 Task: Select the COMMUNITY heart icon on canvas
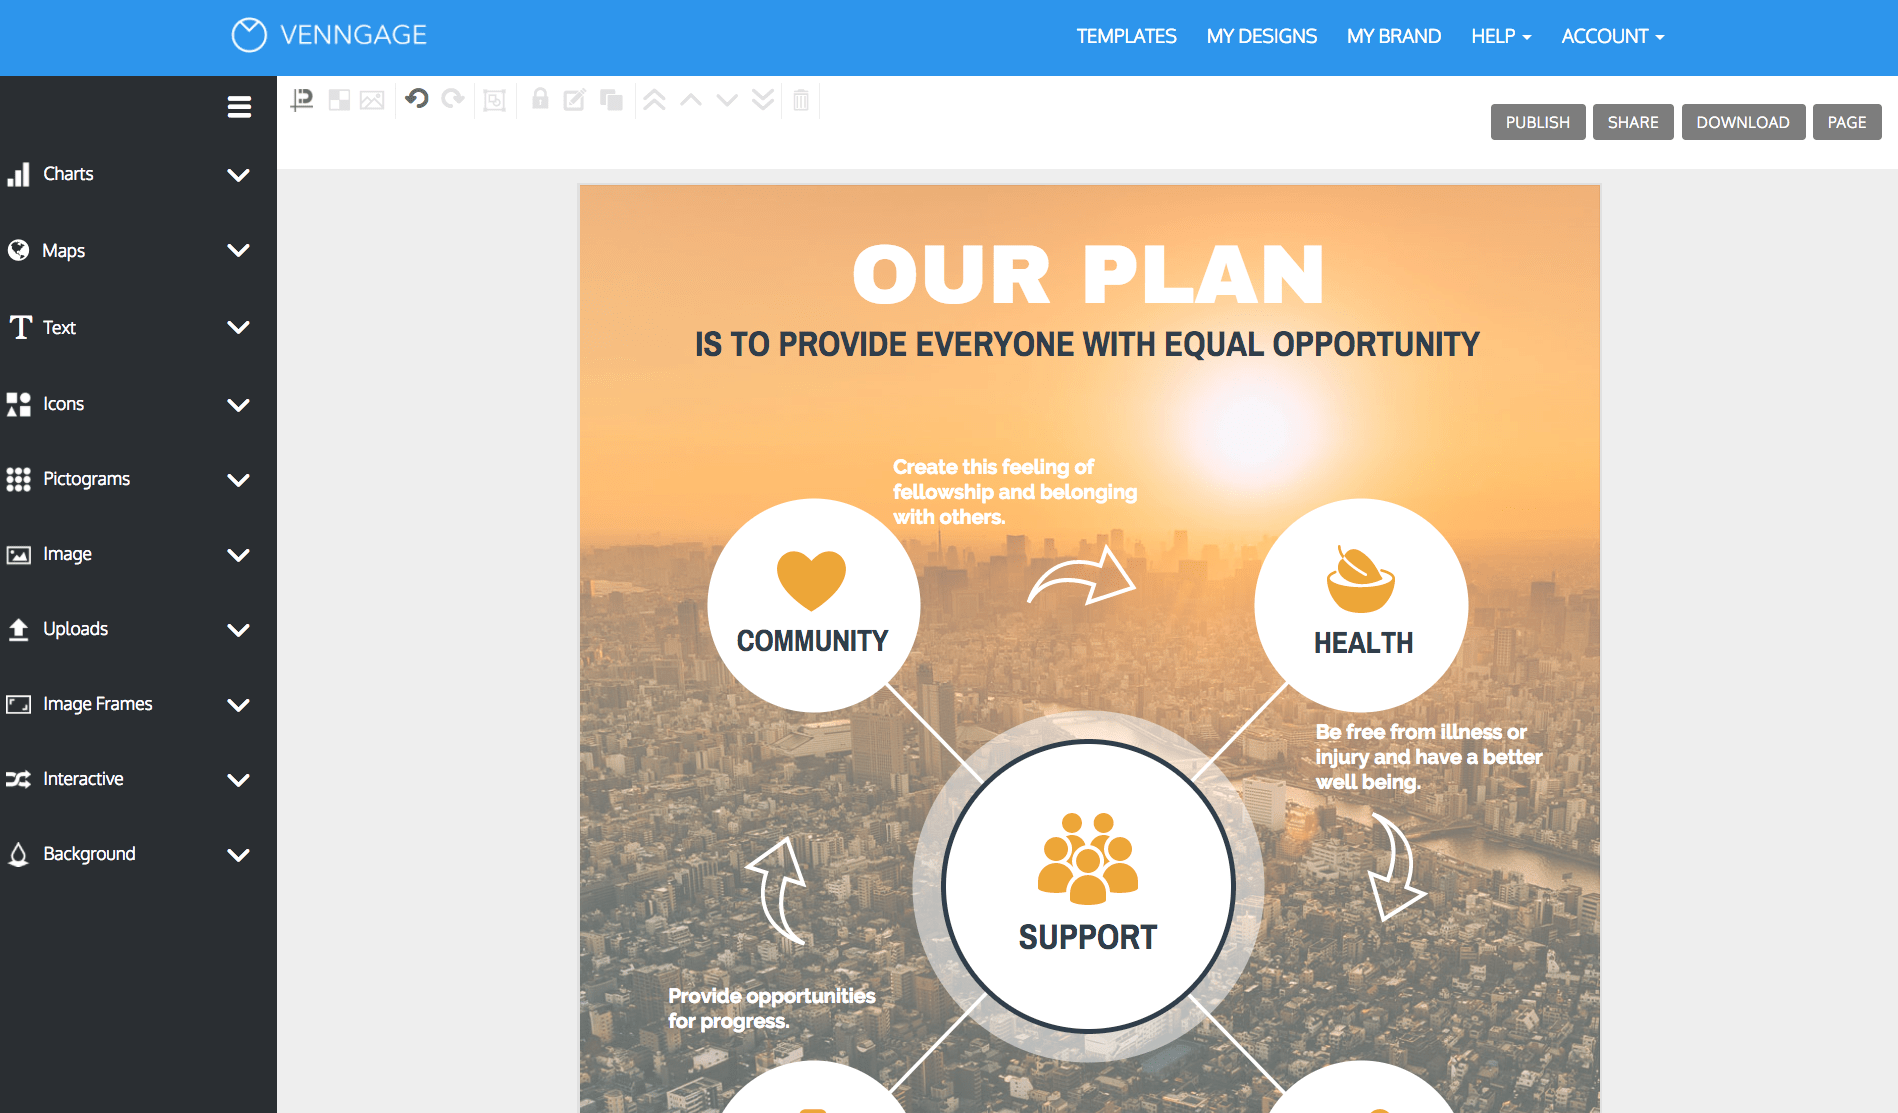pos(811,580)
